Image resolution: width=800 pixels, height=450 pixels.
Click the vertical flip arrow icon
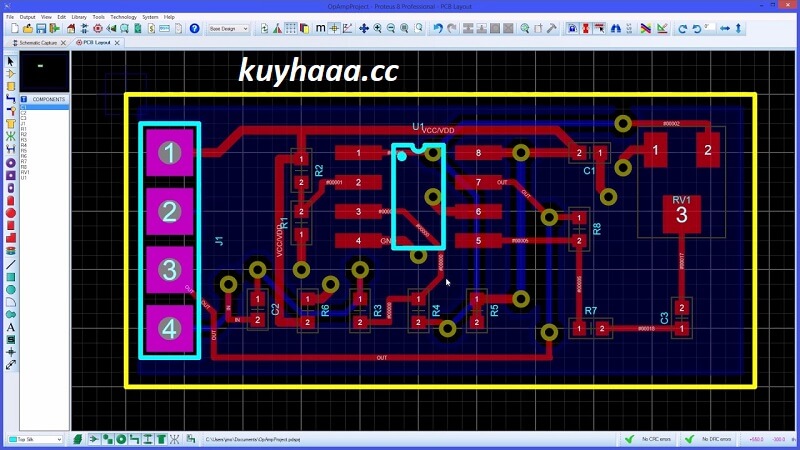tap(738, 29)
